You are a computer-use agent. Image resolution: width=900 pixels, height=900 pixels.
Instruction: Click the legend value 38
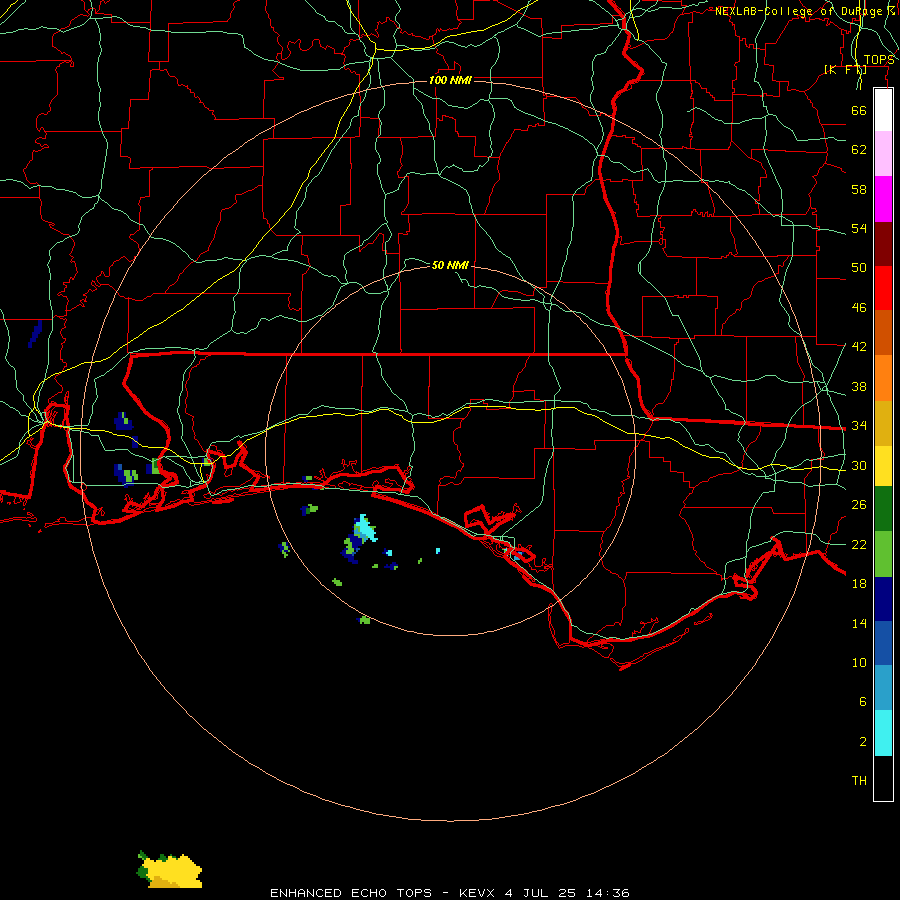(859, 386)
